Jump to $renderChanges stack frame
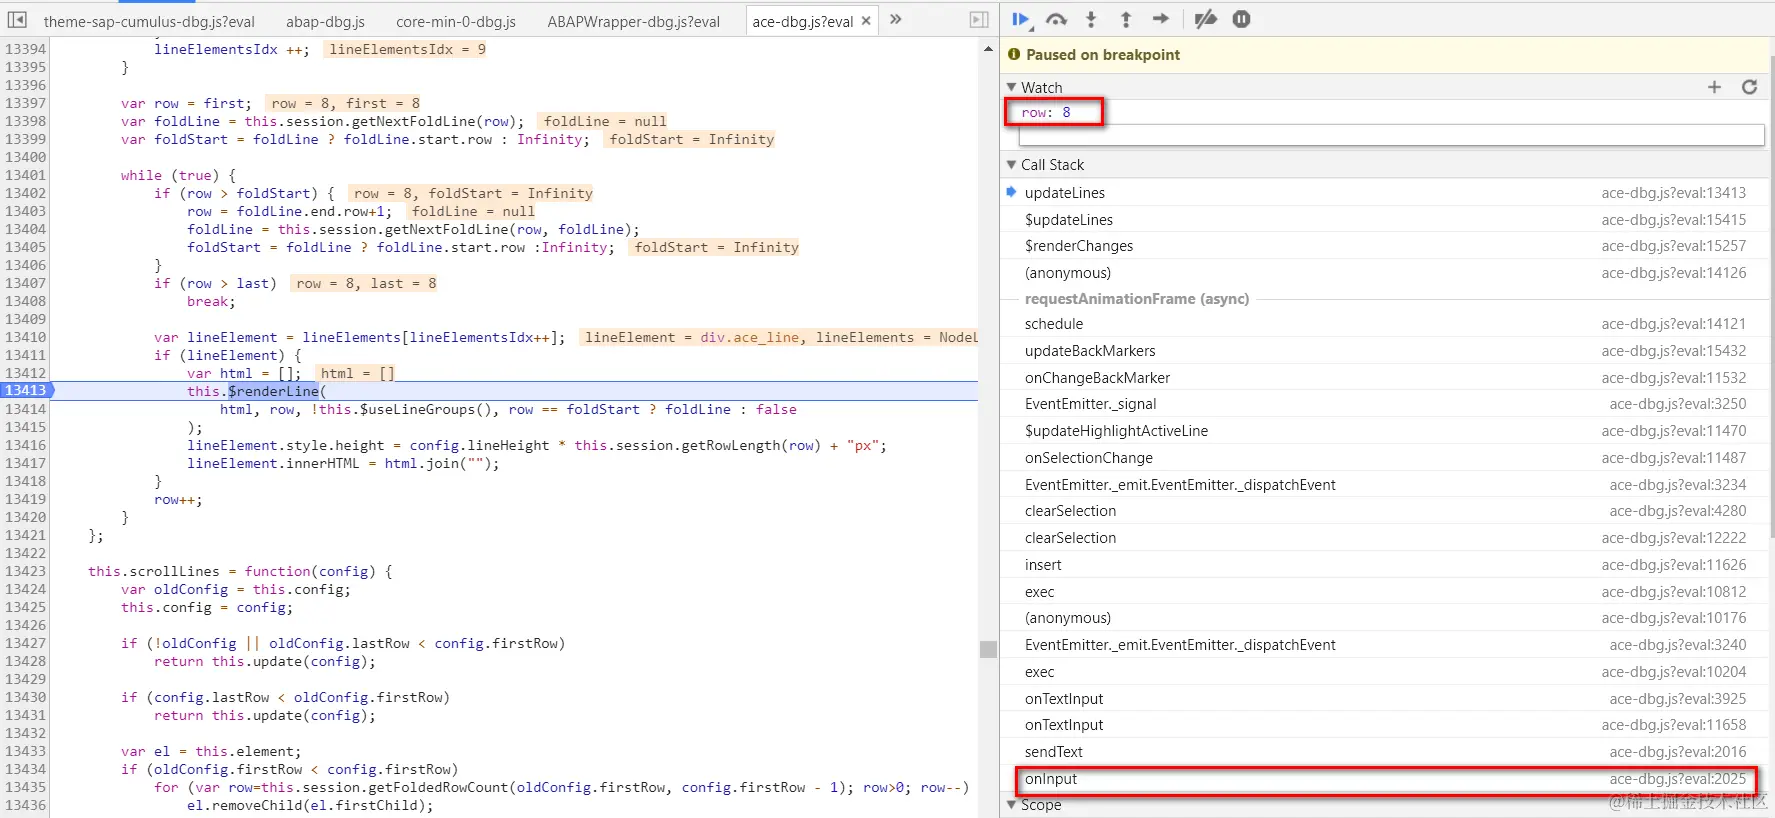This screenshot has width=1775, height=818. (x=1384, y=246)
